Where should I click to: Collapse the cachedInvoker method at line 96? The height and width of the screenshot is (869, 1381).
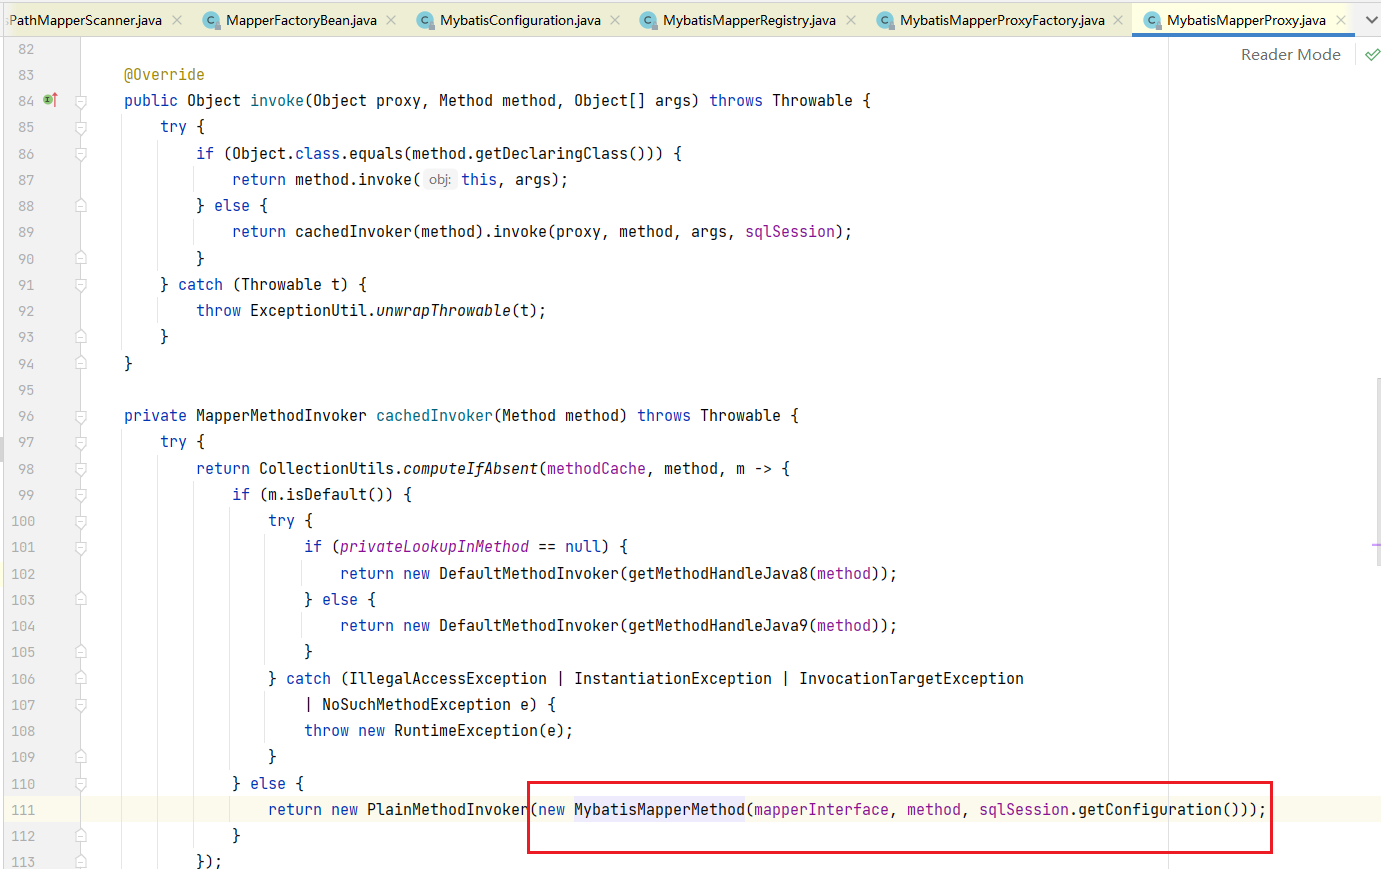(81, 416)
